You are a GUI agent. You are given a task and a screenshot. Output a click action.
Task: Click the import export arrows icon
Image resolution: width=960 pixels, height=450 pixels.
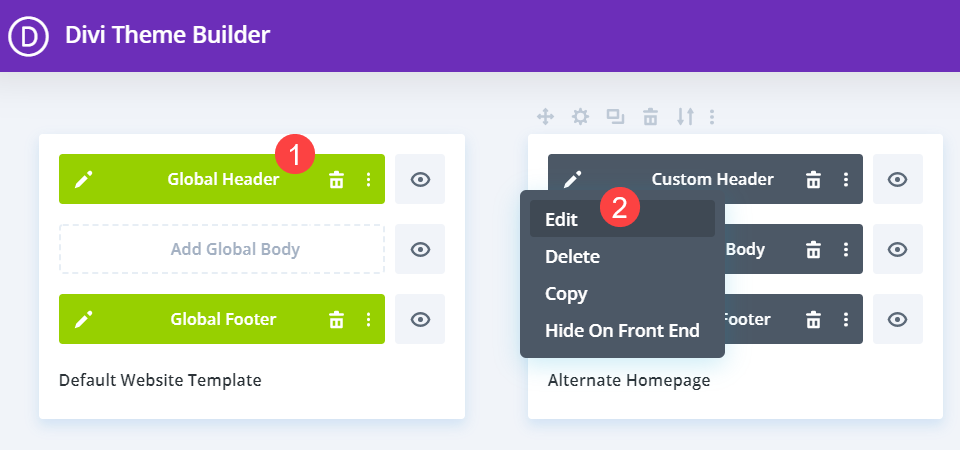click(685, 116)
